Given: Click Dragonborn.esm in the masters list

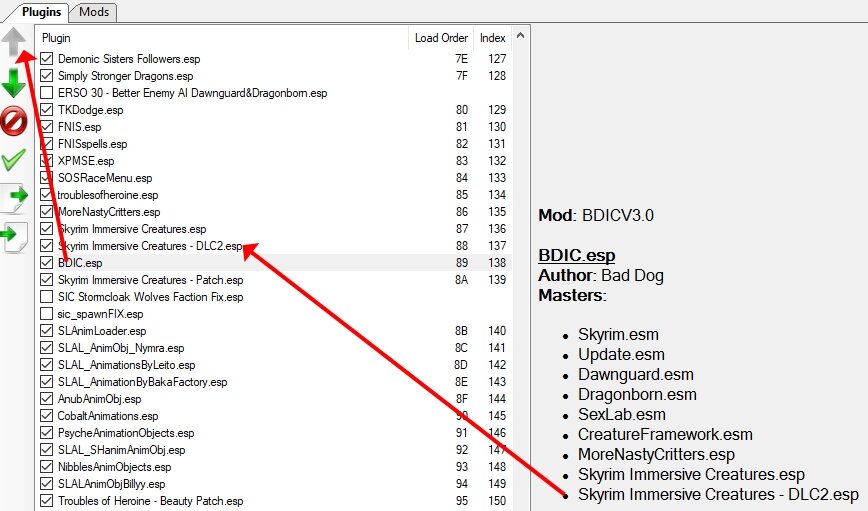Looking at the screenshot, I should (637, 395).
